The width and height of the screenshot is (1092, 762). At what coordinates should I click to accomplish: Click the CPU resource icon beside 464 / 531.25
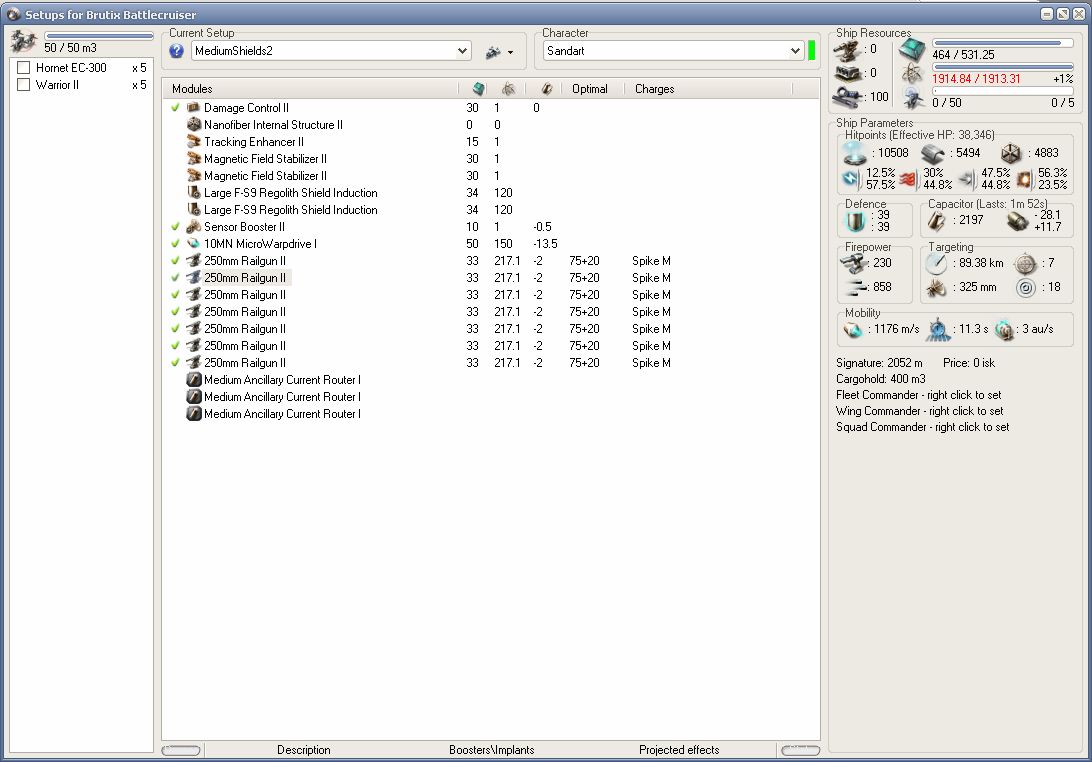tap(912, 49)
